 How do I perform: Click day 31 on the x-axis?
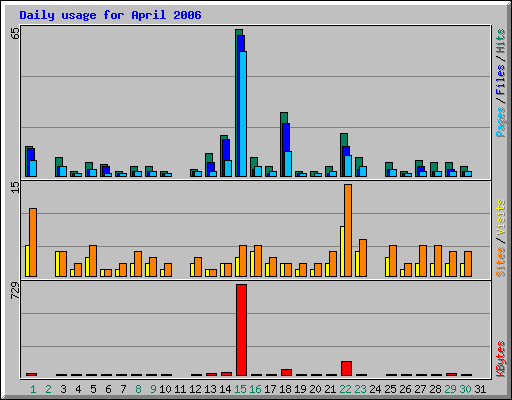pyautogui.click(x=480, y=389)
